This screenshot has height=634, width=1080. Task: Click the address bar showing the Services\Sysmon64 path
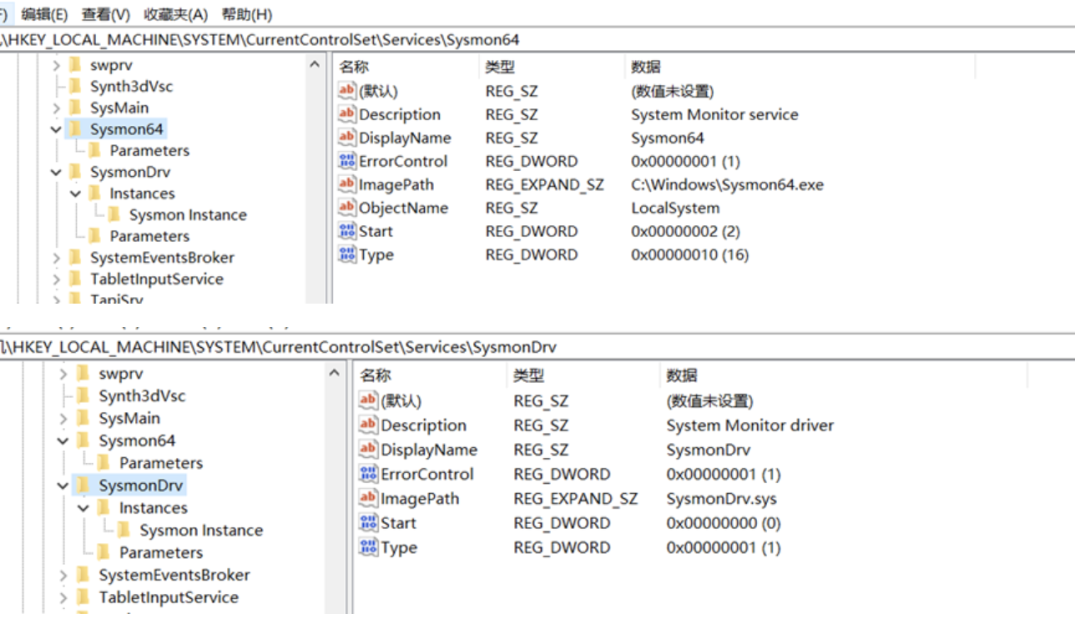537,39
